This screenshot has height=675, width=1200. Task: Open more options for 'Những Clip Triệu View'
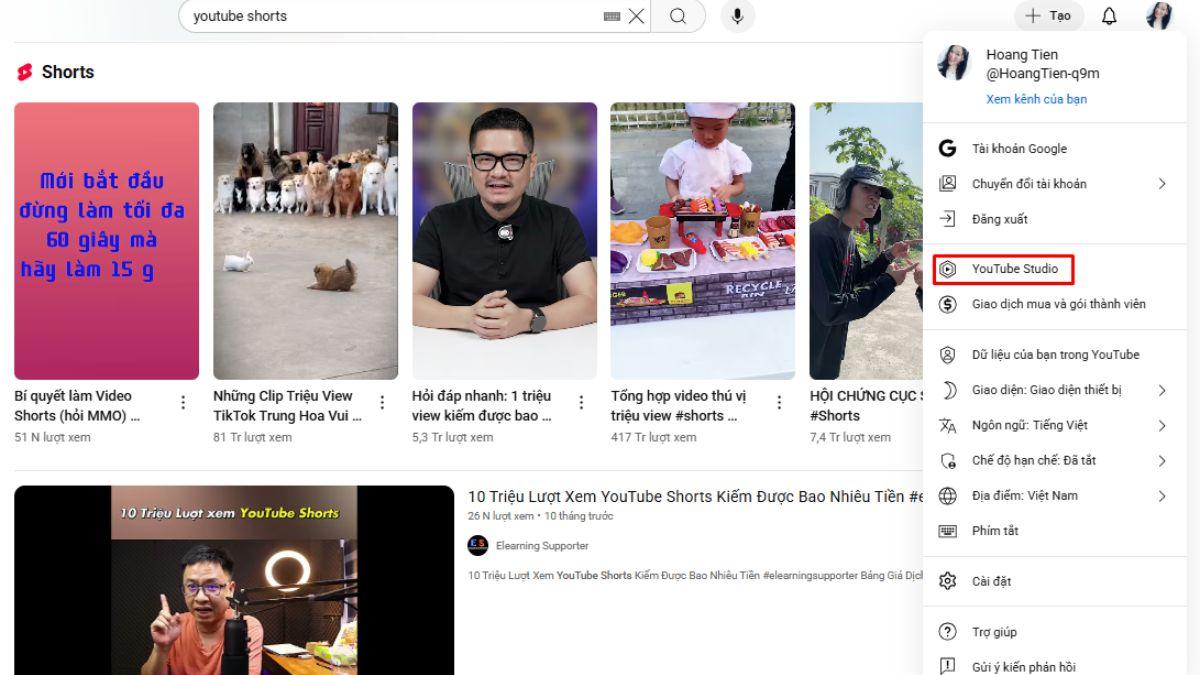point(381,402)
